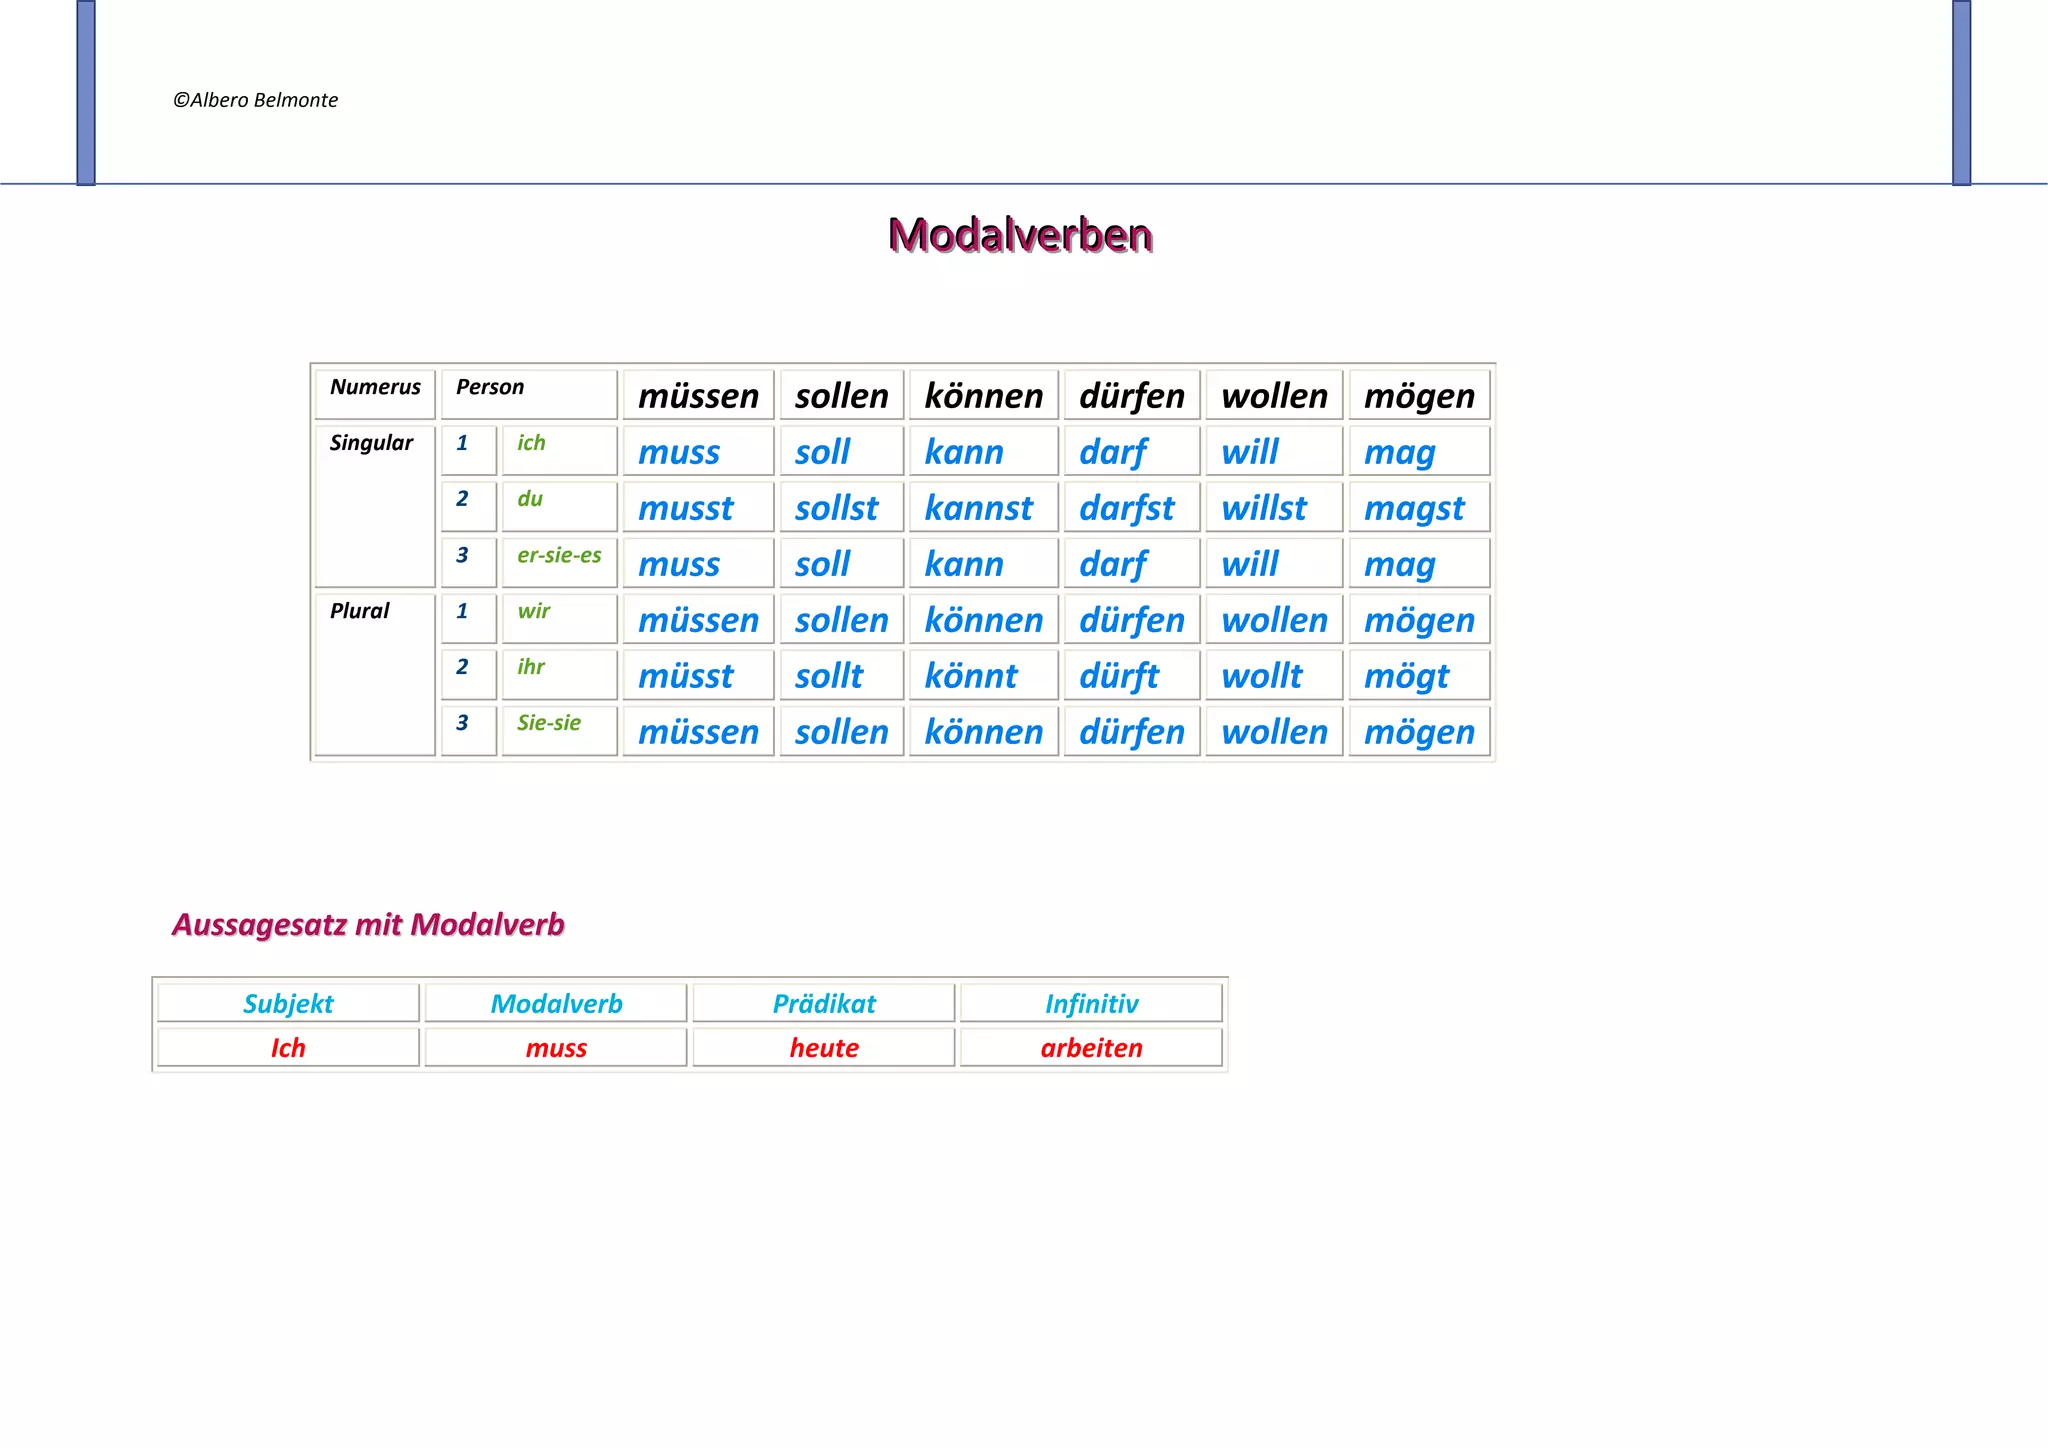The width and height of the screenshot is (2048, 1448).
Task: Click the green 'er-sie-es' pronoun cell
Action: (x=559, y=556)
